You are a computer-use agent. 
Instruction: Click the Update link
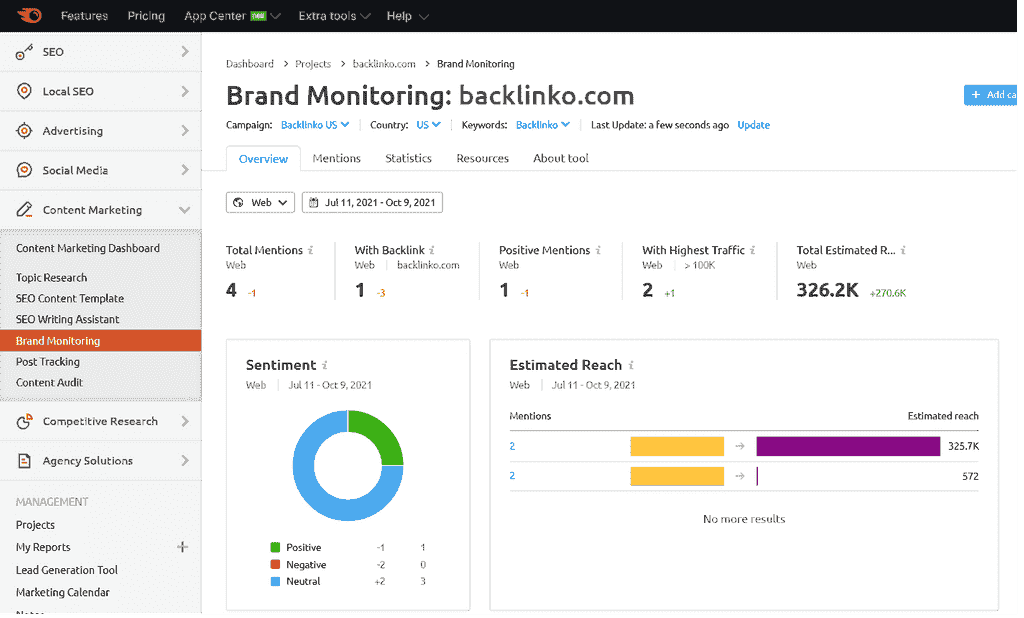[x=754, y=125]
